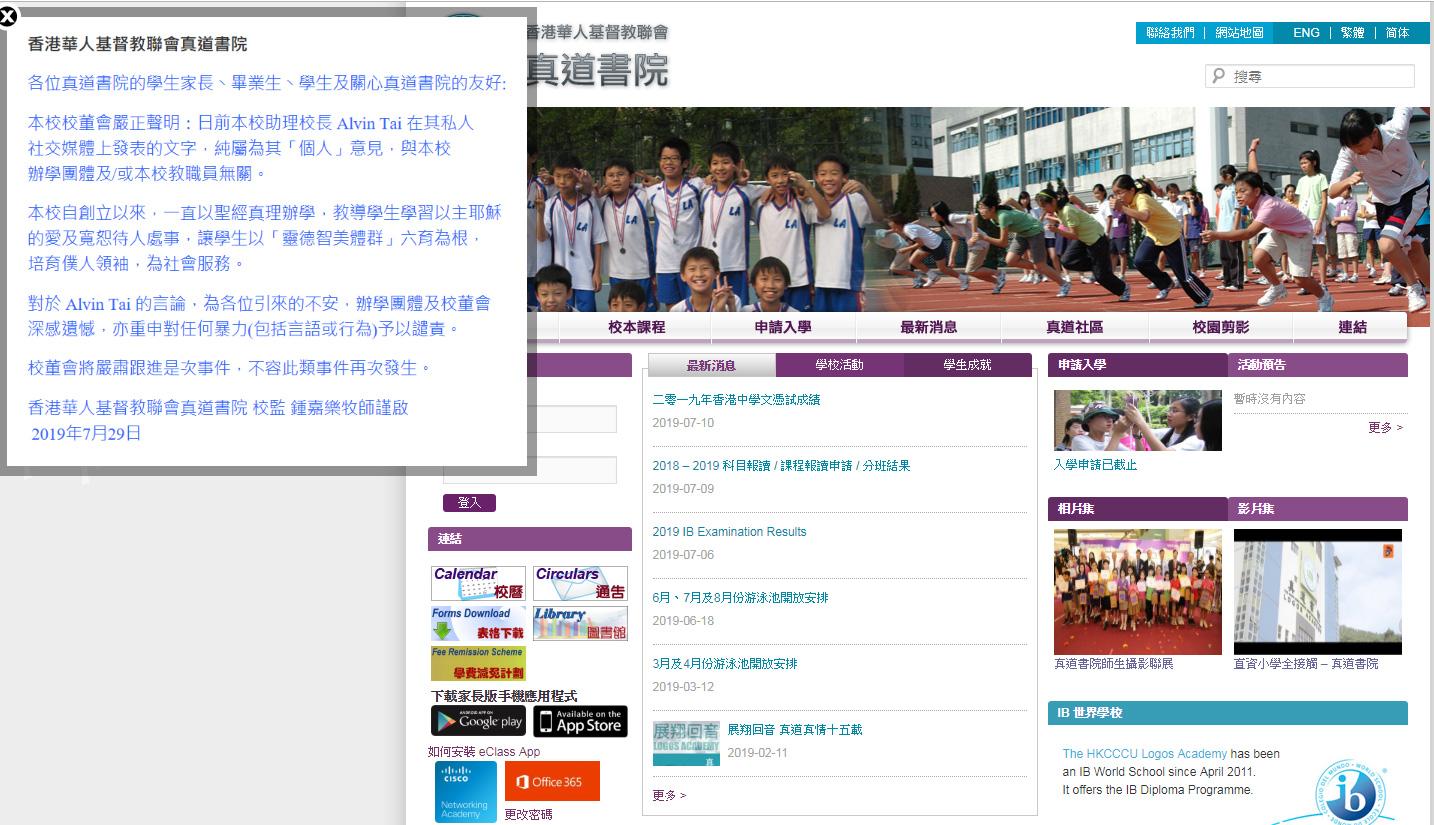This screenshot has height=825, width=1434.
Task: Expand more news with 更多 link below list
Action: pyautogui.click(x=669, y=795)
